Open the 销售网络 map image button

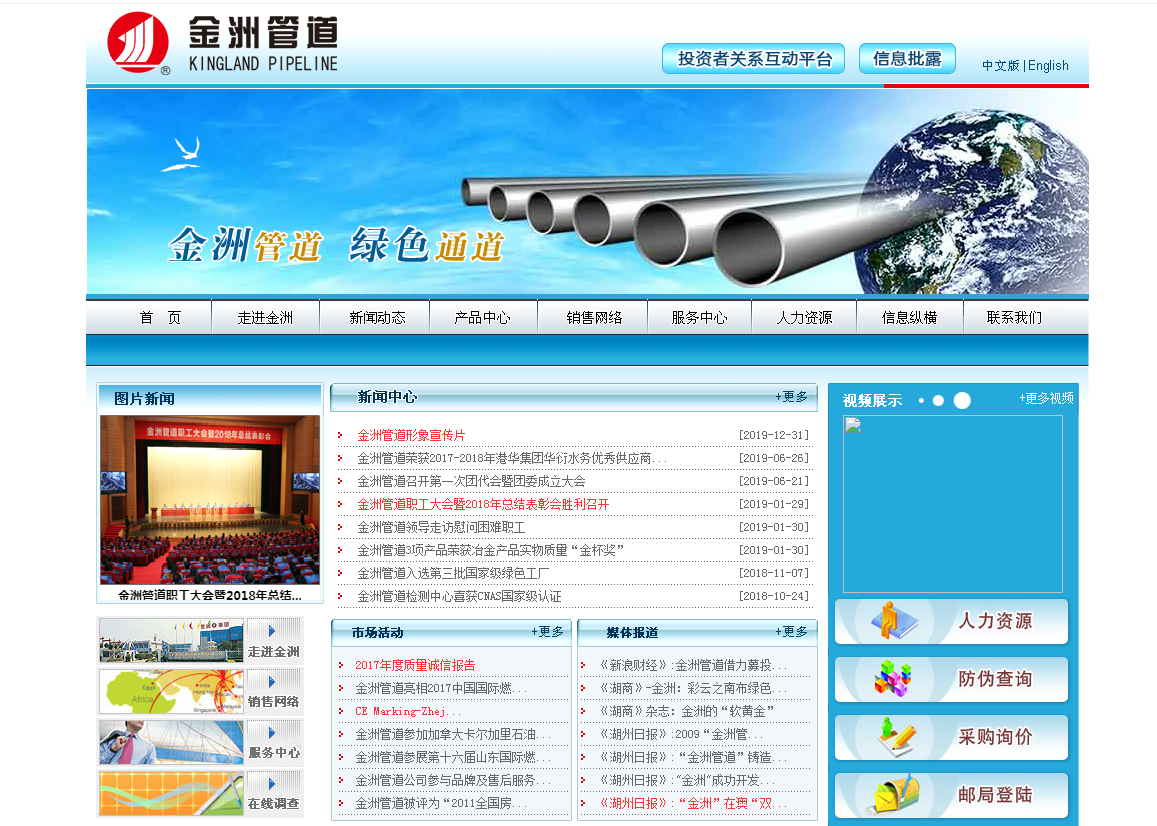[x=200, y=691]
